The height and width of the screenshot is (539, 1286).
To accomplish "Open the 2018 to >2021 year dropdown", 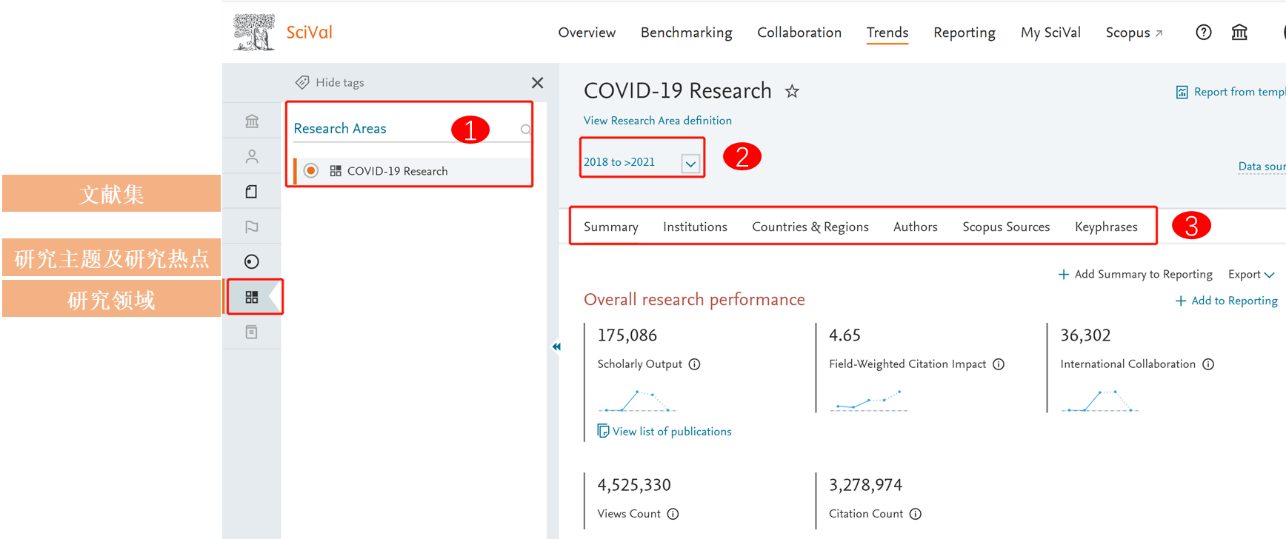I will (690, 163).
